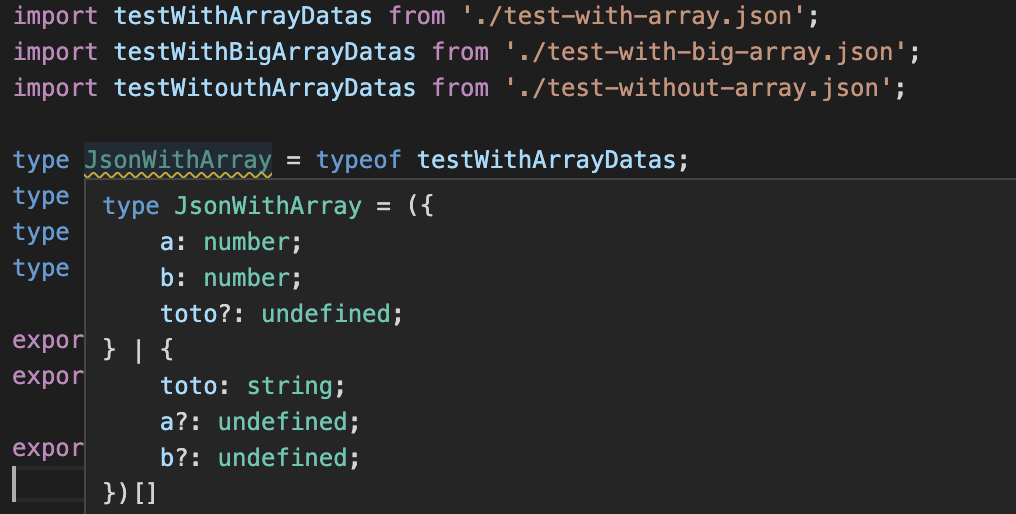Image resolution: width=1016 pixels, height=514 pixels.
Task: Click 'a?: undefined;' line in tooltip
Action: click(x=260, y=423)
